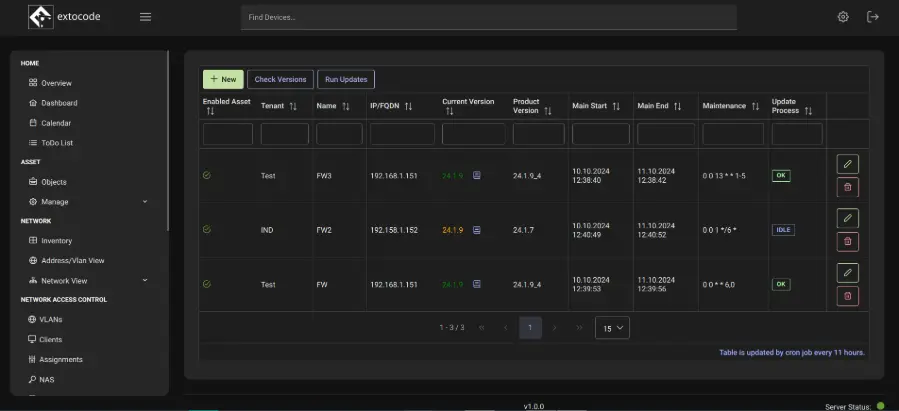This screenshot has height=411, width=899.
Task: Go to Inventory in sidebar
Action: click(x=56, y=241)
